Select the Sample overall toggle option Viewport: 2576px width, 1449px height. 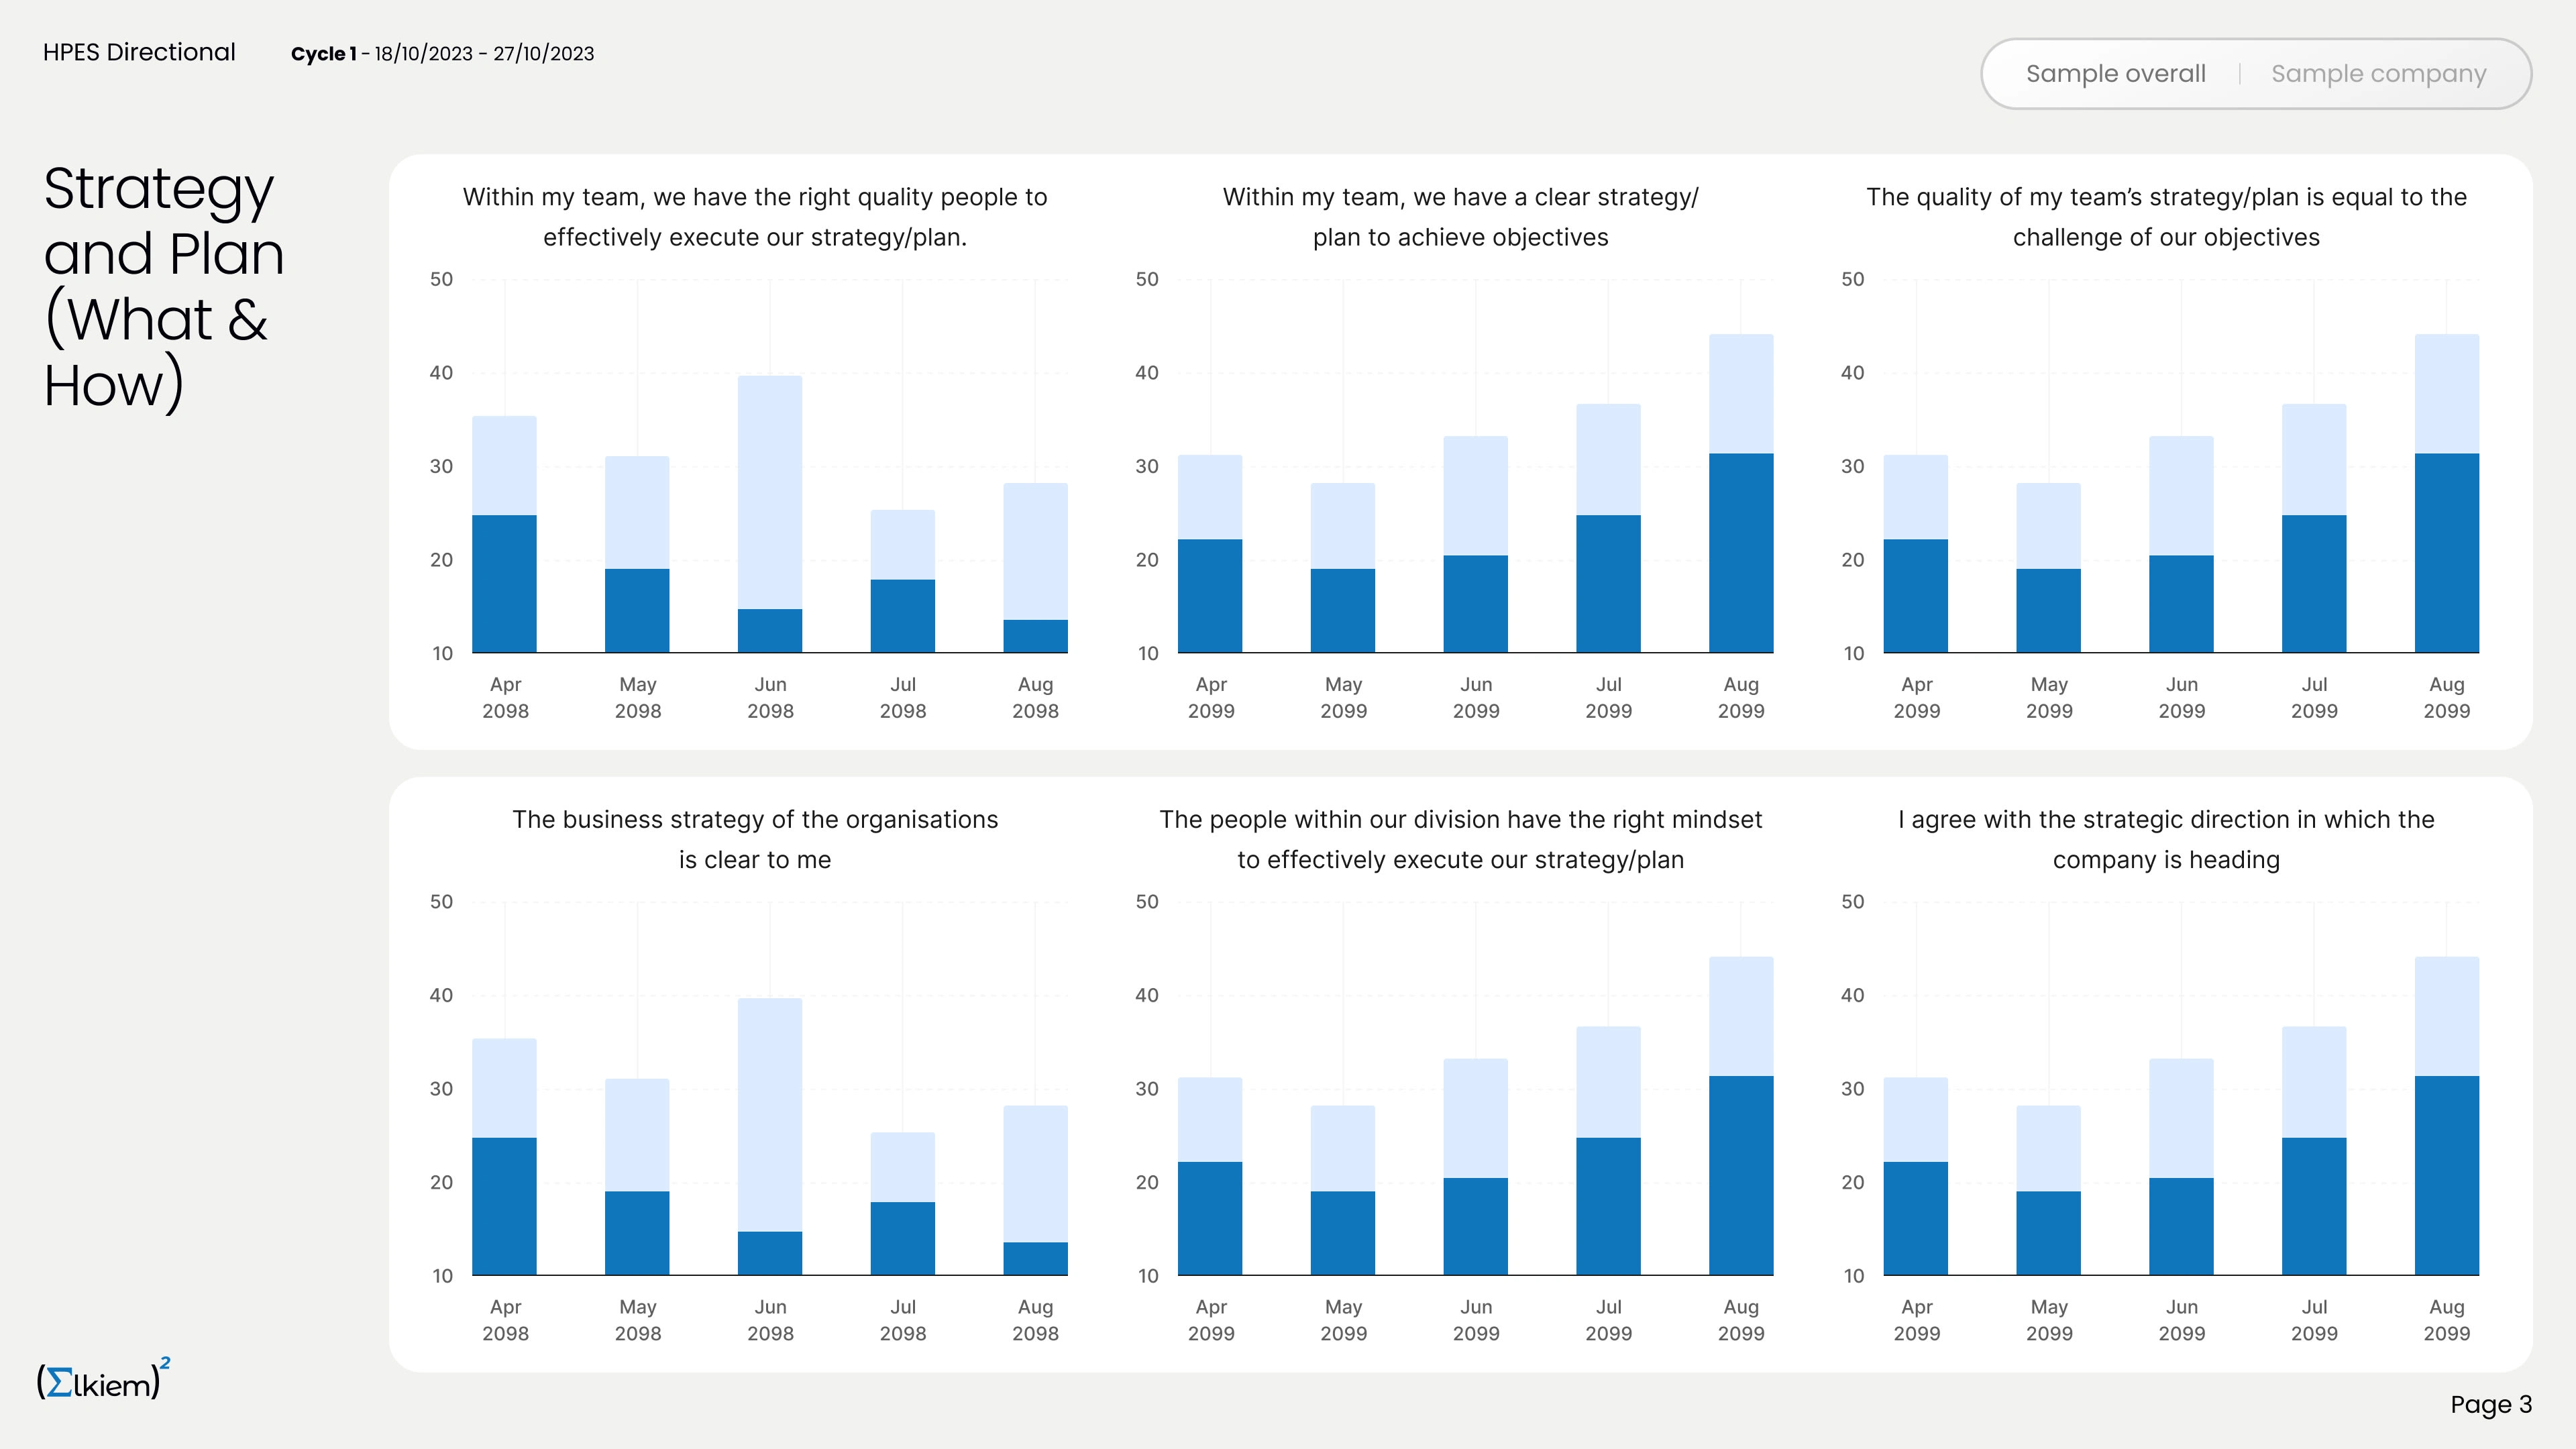[2115, 74]
